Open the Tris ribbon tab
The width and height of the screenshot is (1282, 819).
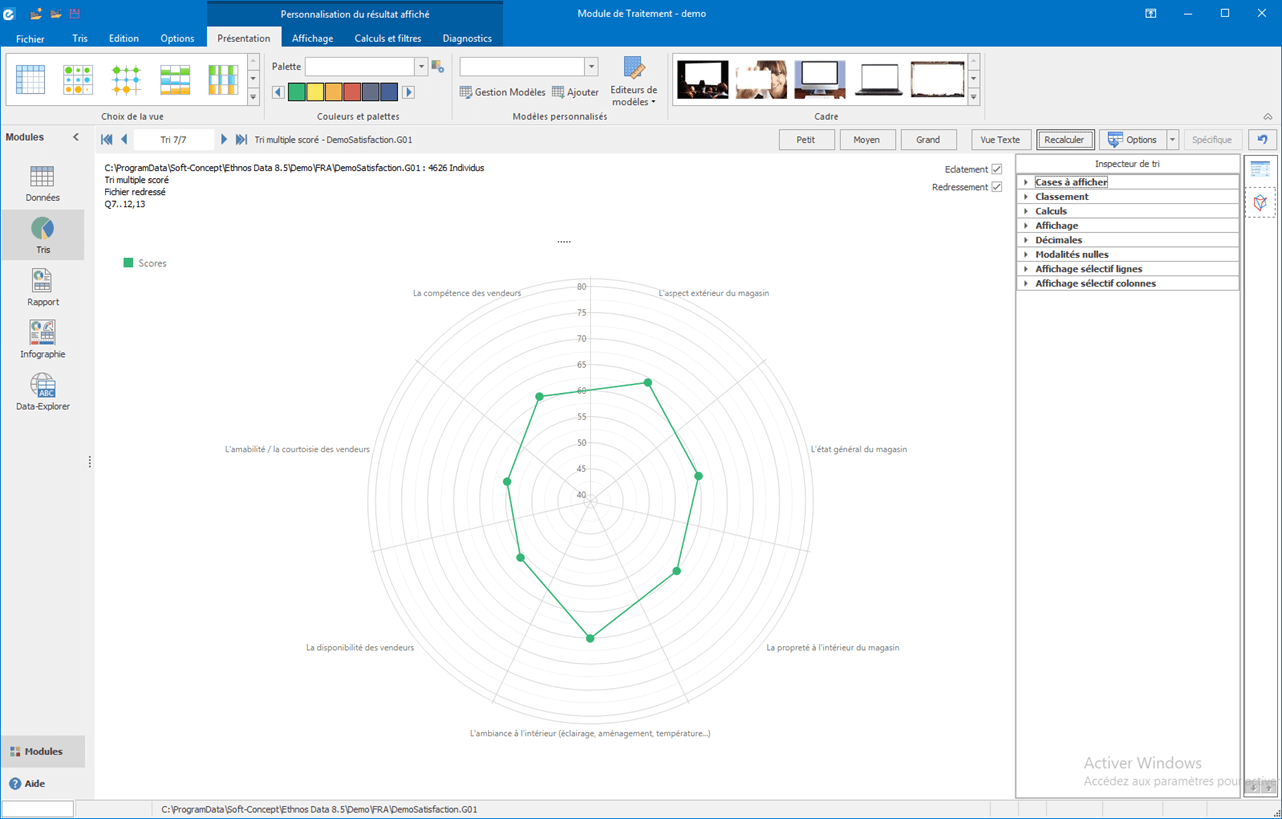tap(80, 39)
